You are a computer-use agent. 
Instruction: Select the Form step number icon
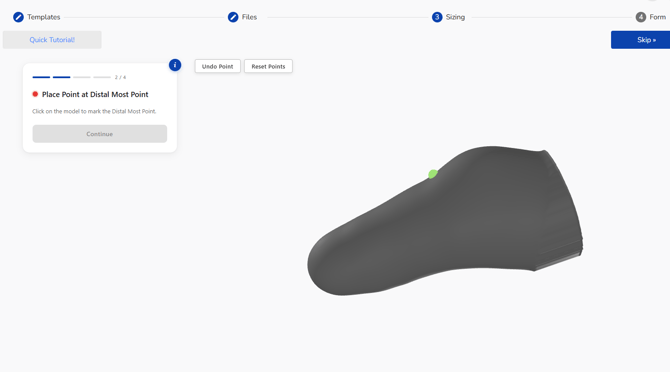coord(641,17)
